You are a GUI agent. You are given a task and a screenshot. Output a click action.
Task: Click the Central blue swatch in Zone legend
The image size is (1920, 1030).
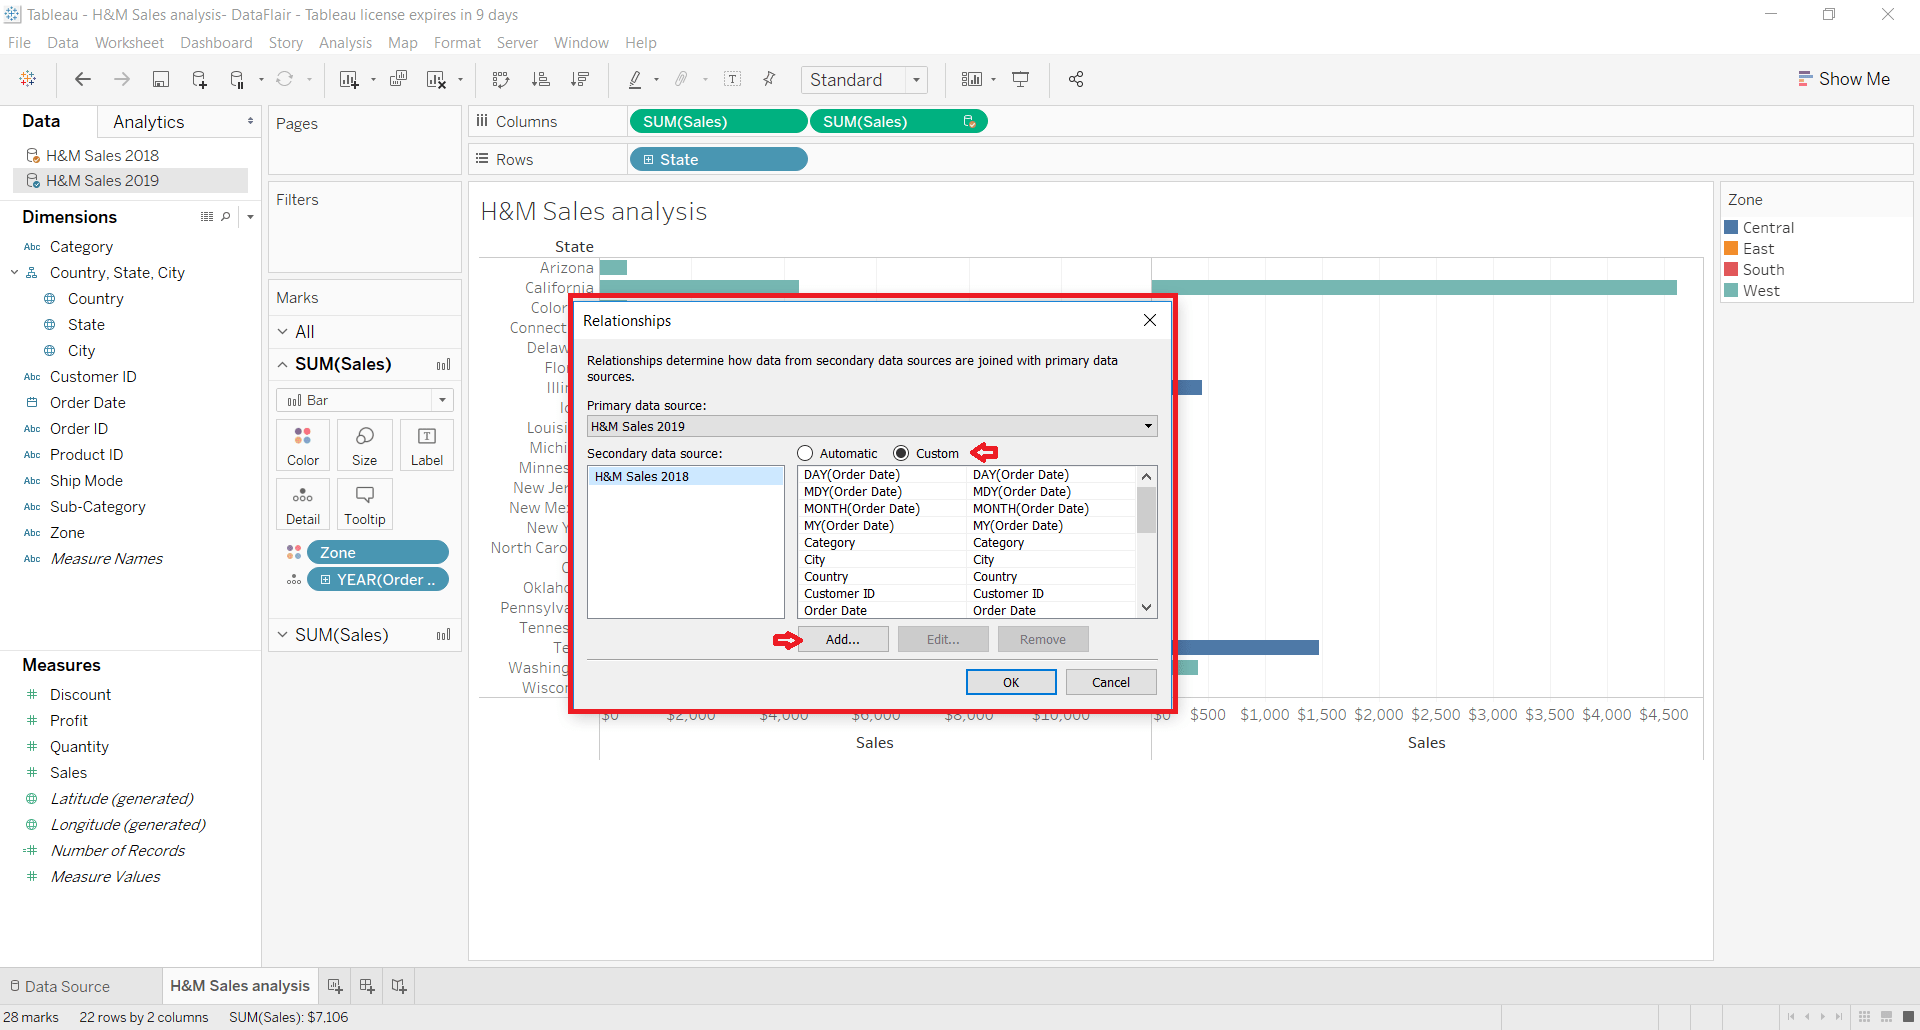coord(1733,227)
